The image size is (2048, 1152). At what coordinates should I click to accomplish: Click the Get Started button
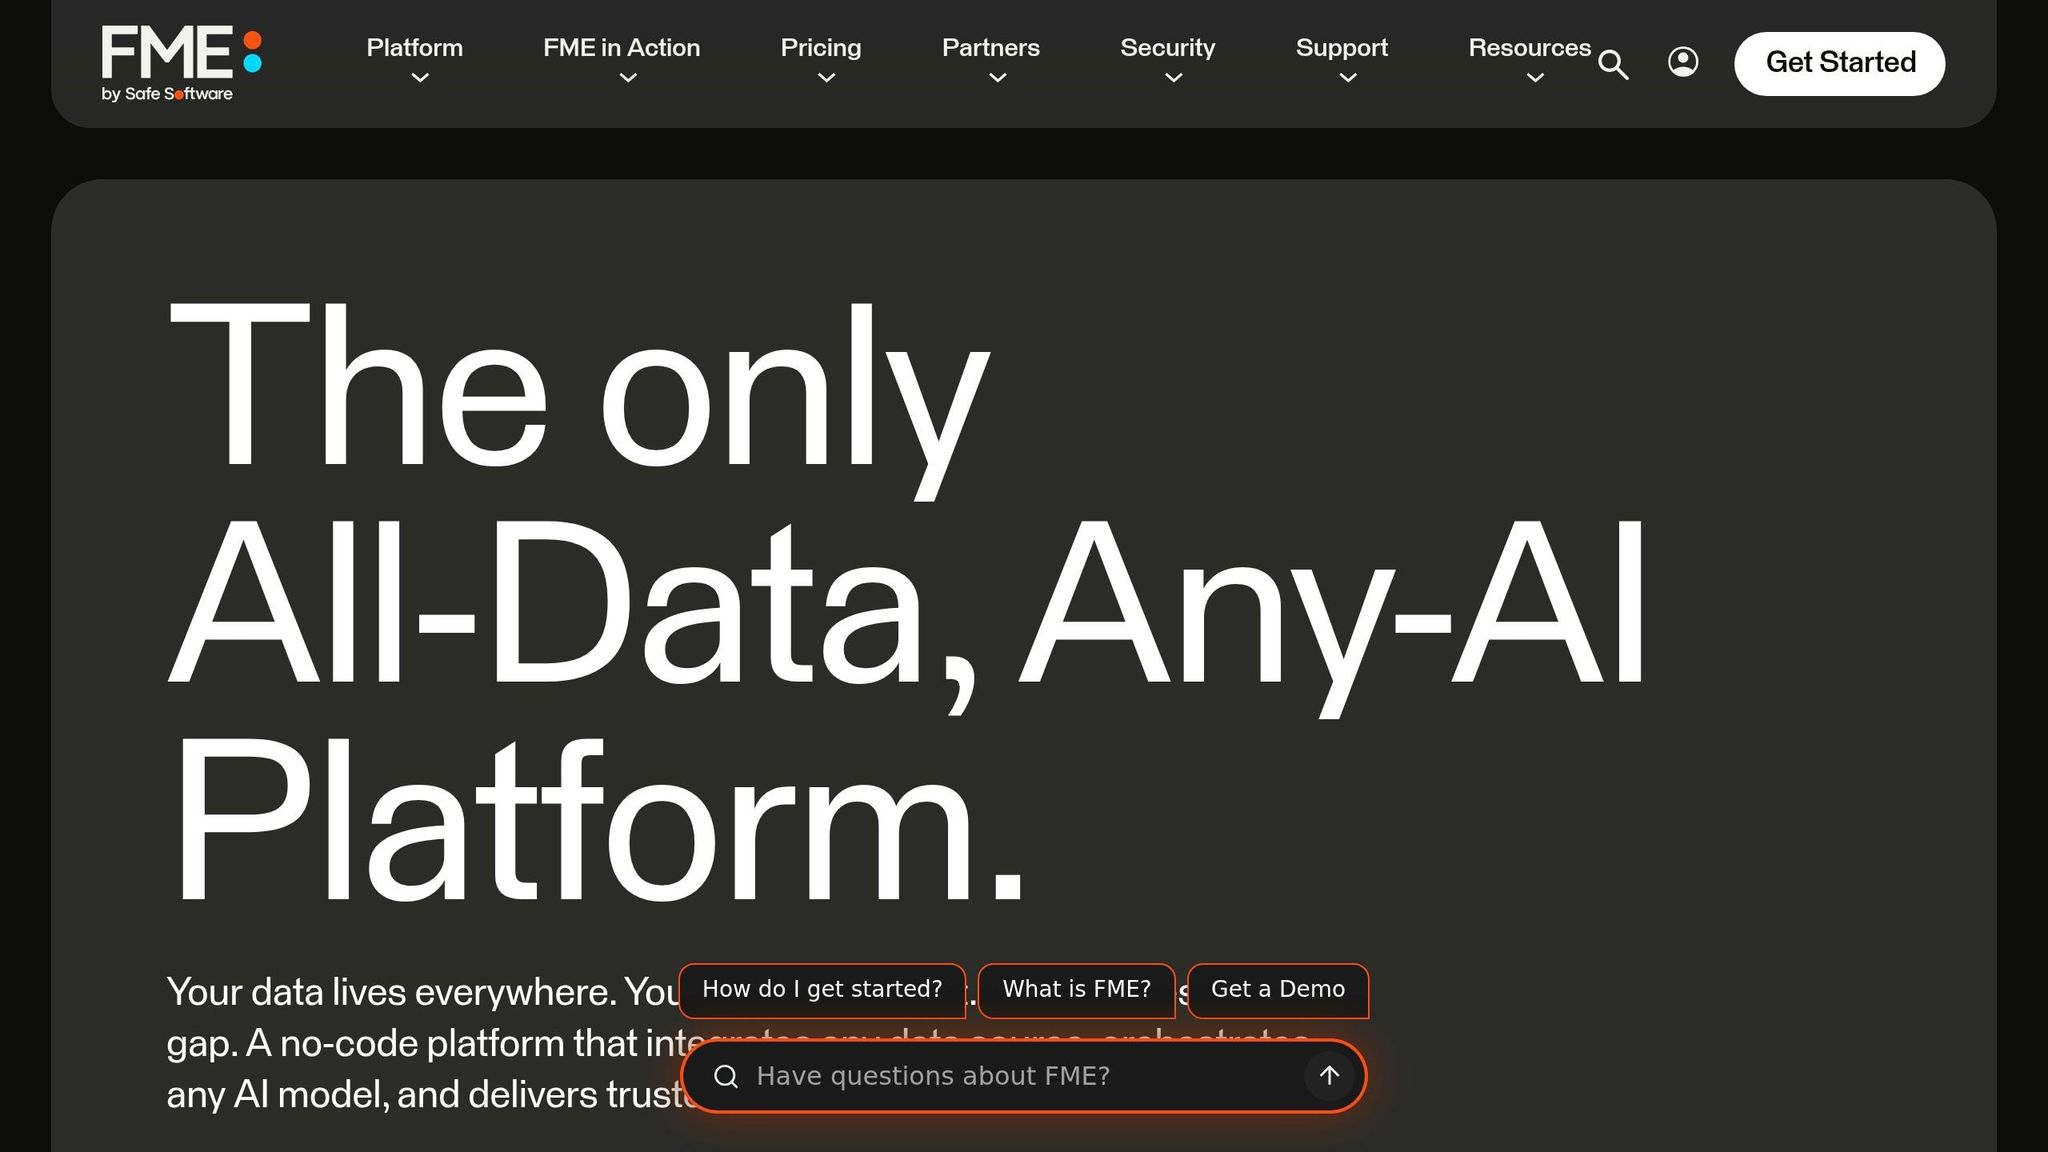[1840, 63]
